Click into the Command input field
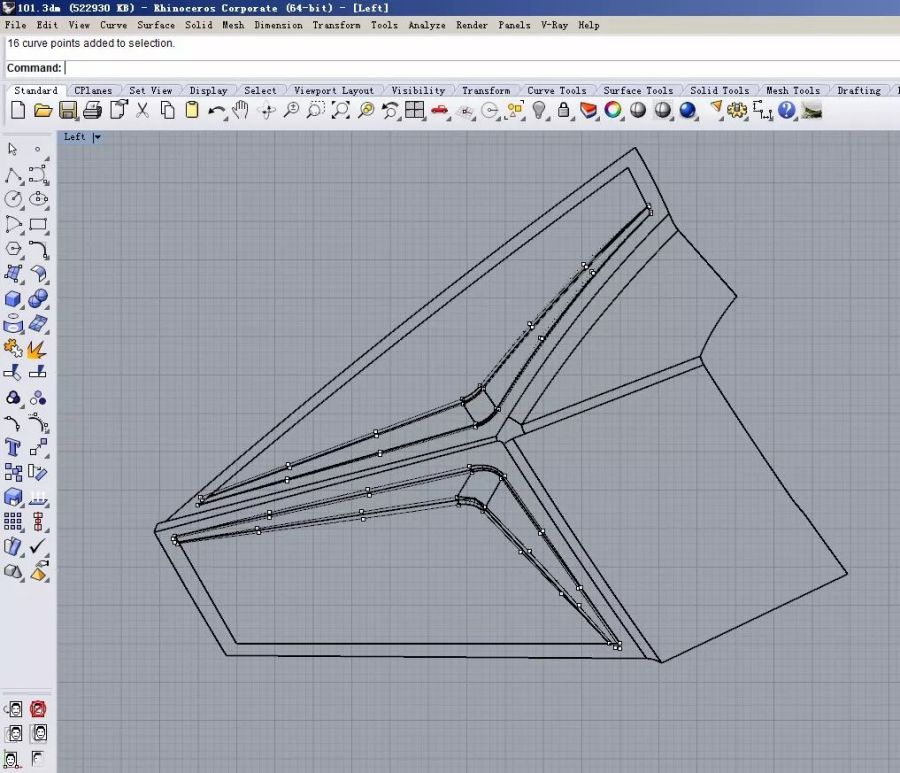Screen dimensions: 900x773 tap(480, 68)
